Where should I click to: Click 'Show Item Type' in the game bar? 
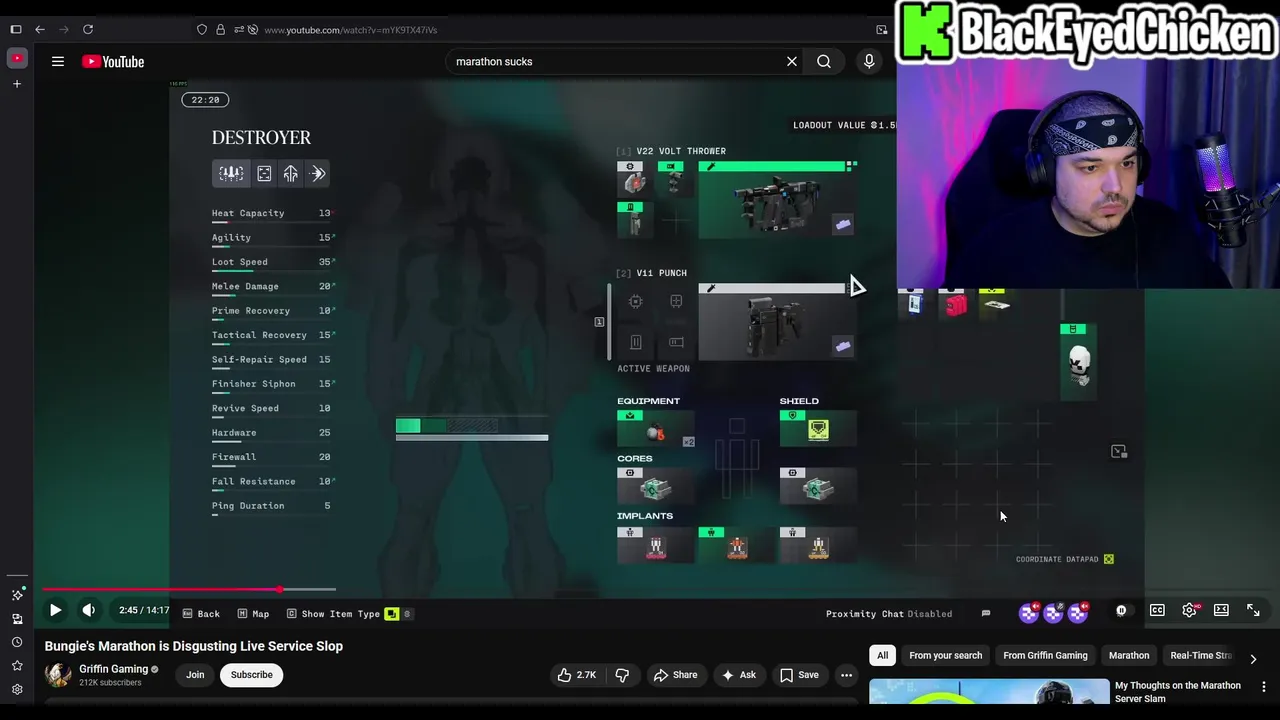tap(340, 614)
